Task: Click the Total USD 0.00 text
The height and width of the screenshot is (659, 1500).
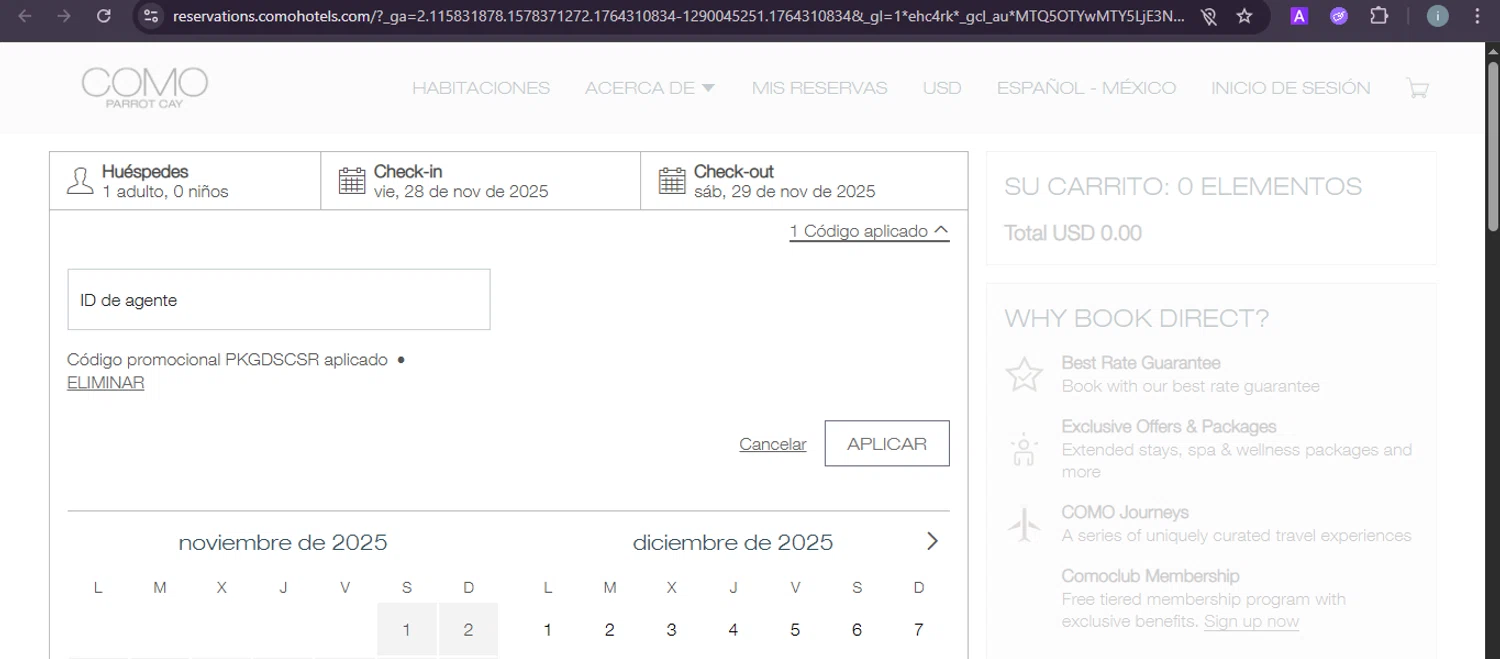Action: [x=1073, y=233]
